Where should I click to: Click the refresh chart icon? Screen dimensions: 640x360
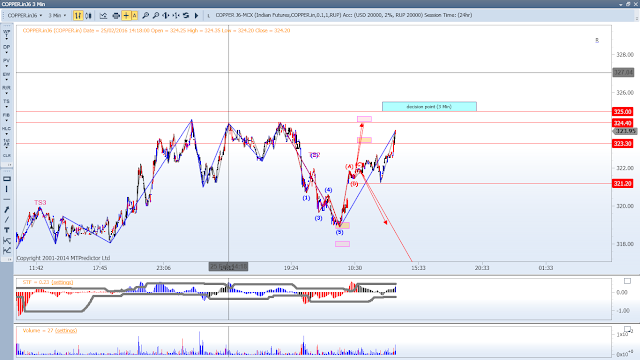(x=186, y=16)
